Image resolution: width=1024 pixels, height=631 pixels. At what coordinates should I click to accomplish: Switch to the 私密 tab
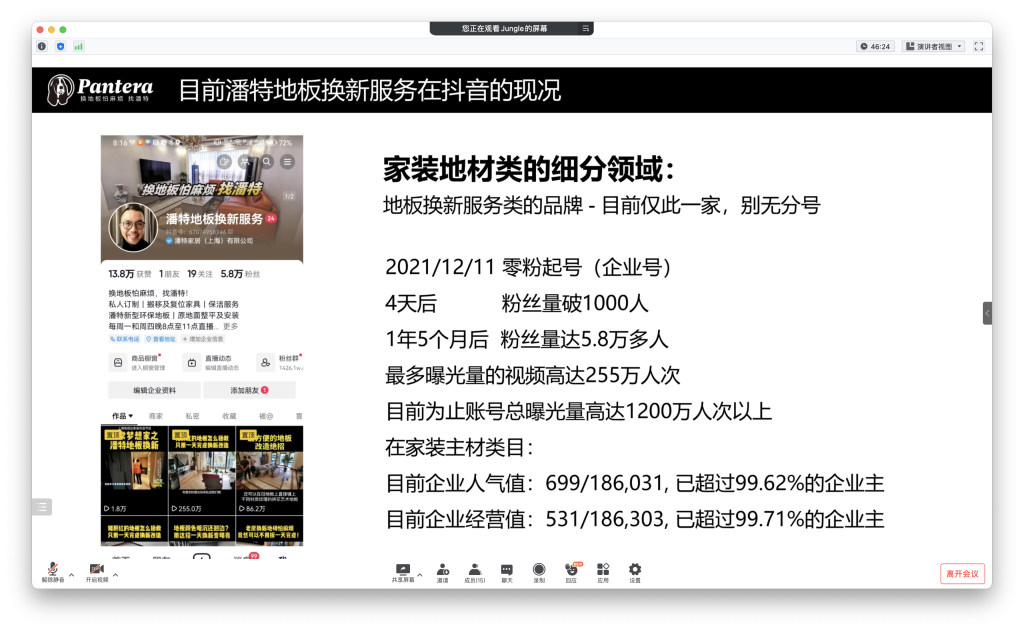tap(192, 416)
